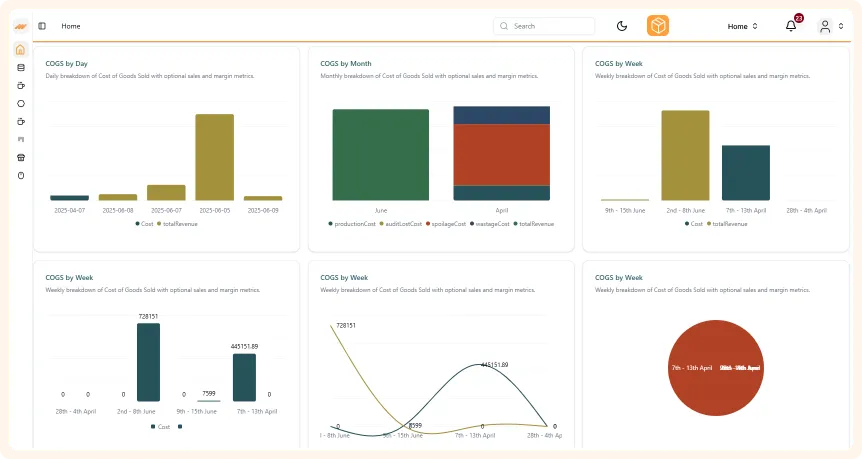Screen dimensions: 862x459
Task: Toggle the totalRevenue series in the COGS by Day legend
Action: (177, 224)
